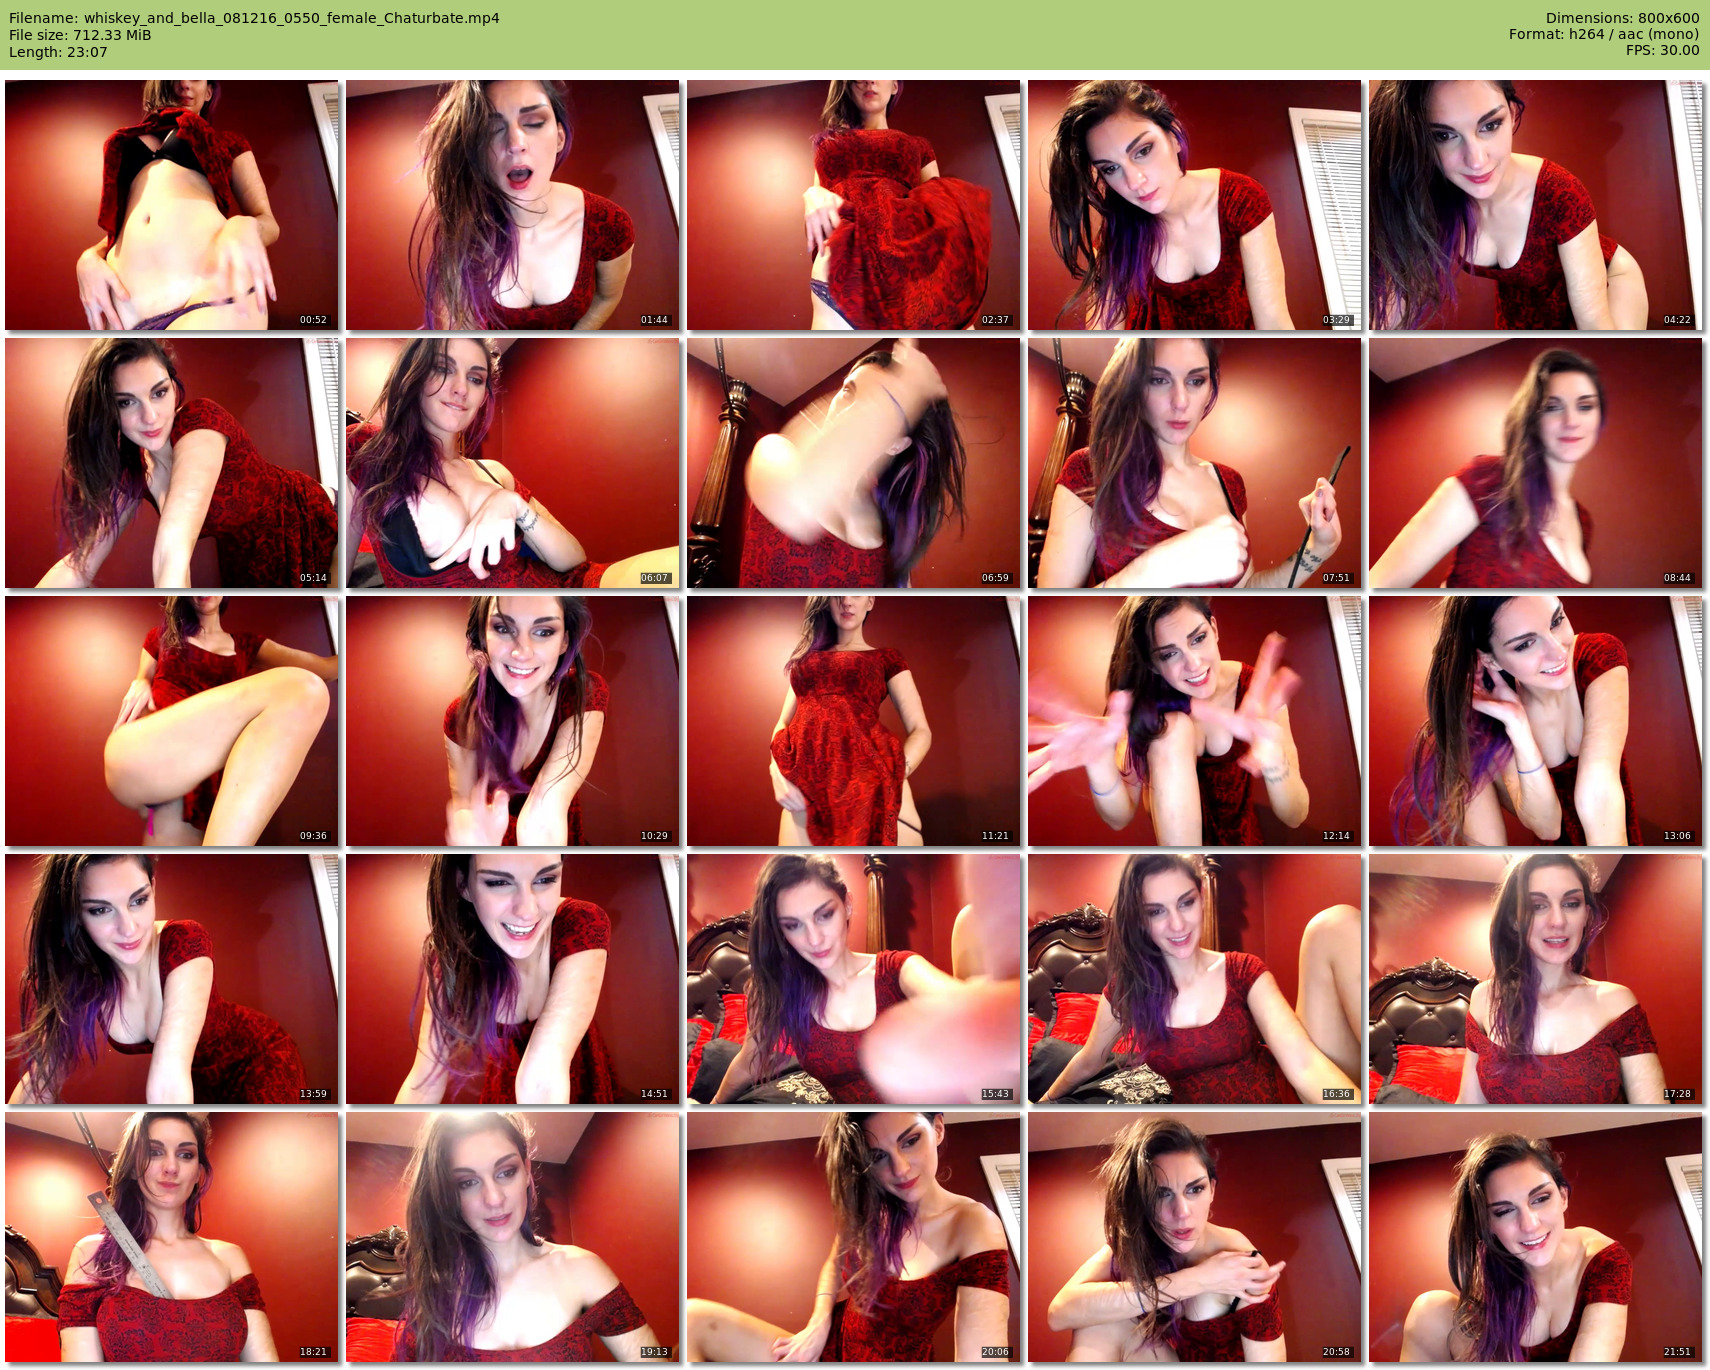1710x1370 pixels.
Task: Click the 10:29 thumbnail
Action: pyautogui.click(x=512, y=721)
